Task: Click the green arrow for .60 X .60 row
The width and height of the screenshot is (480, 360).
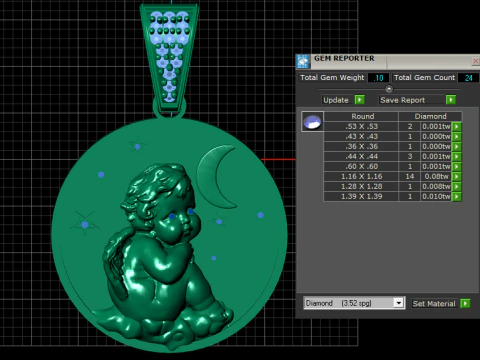Action: (x=457, y=166)
